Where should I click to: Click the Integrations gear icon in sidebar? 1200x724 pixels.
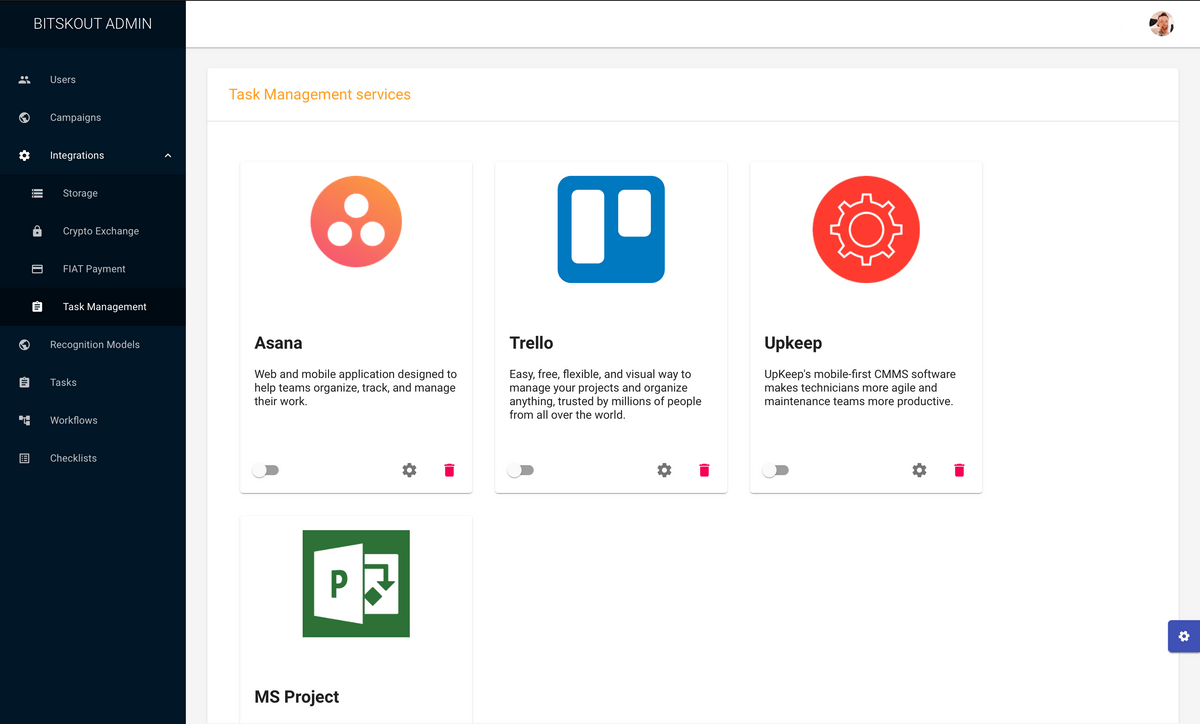25,156
